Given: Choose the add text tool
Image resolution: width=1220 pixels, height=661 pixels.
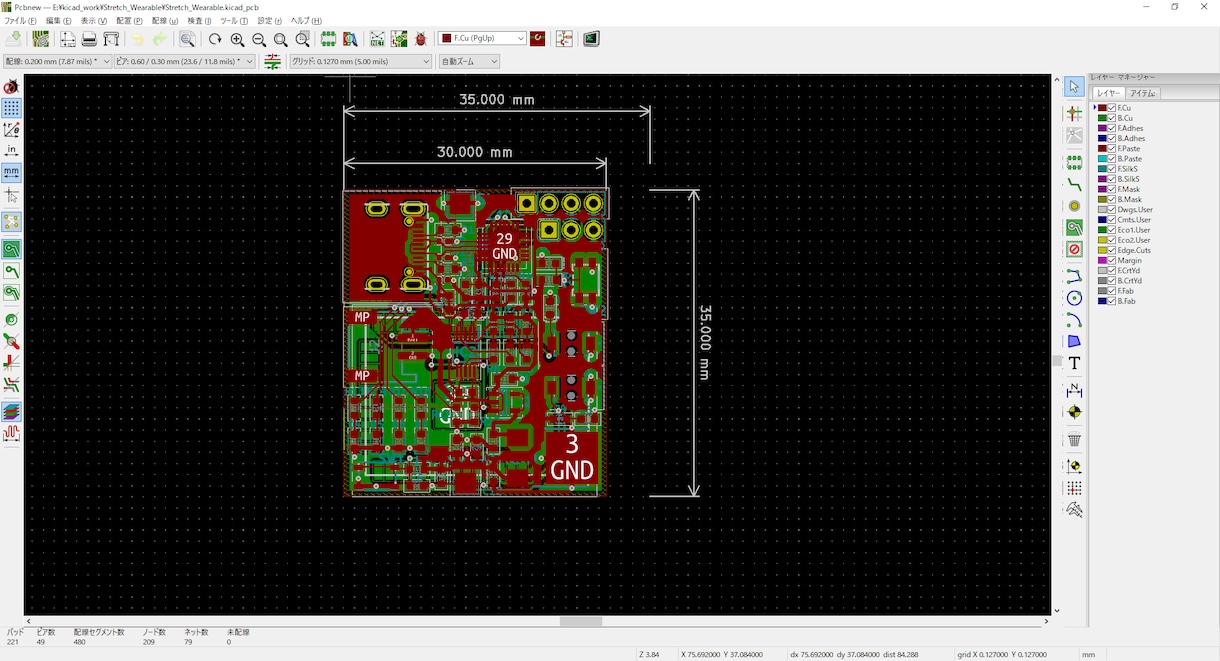Looking at the screenshot, I should point(1074,363).
